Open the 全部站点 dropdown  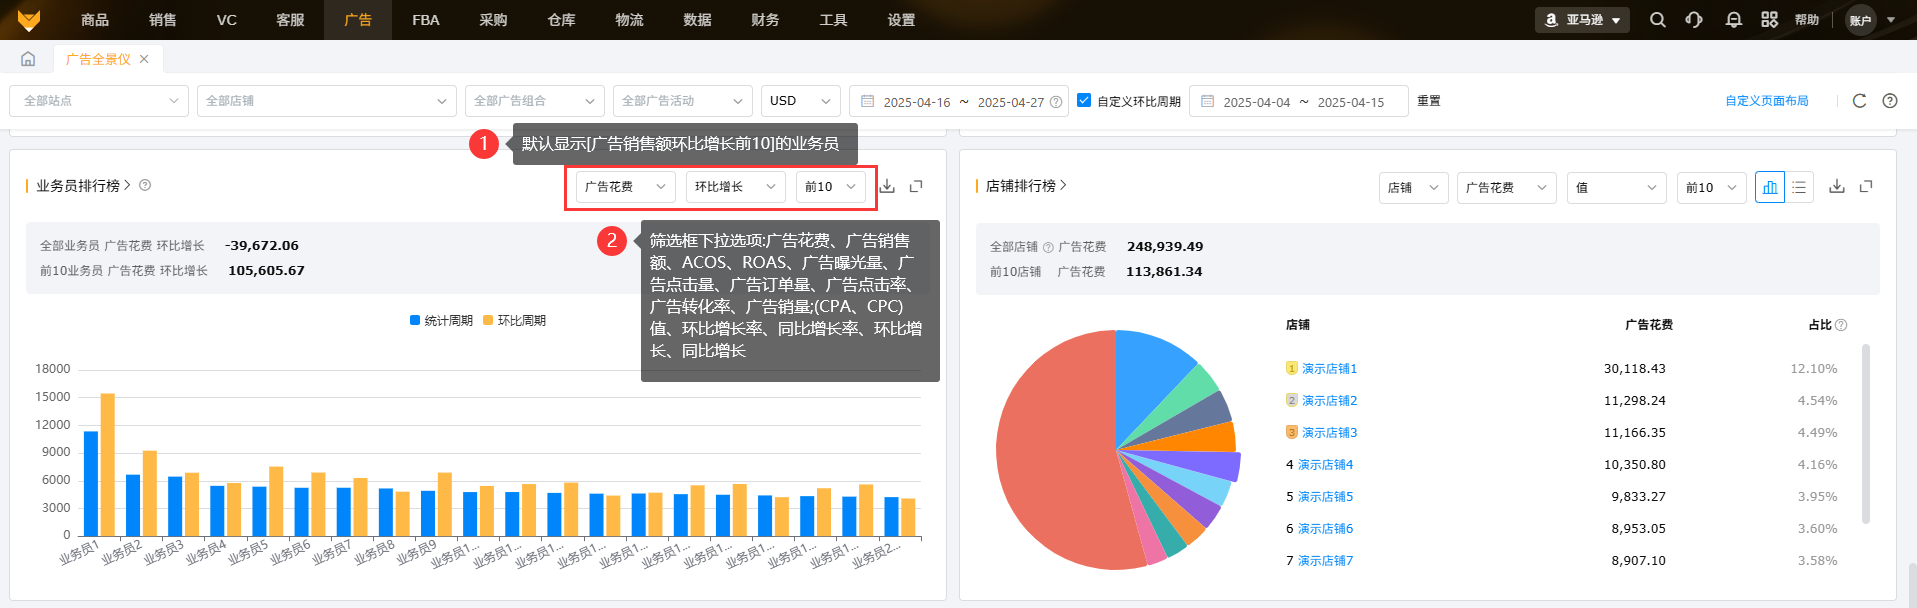tap(99, 101)
